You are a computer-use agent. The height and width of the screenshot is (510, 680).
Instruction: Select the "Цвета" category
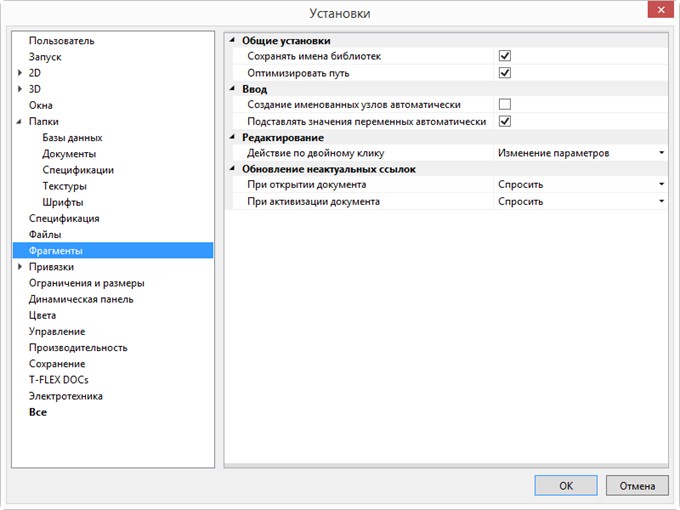[x=42, y=315]
